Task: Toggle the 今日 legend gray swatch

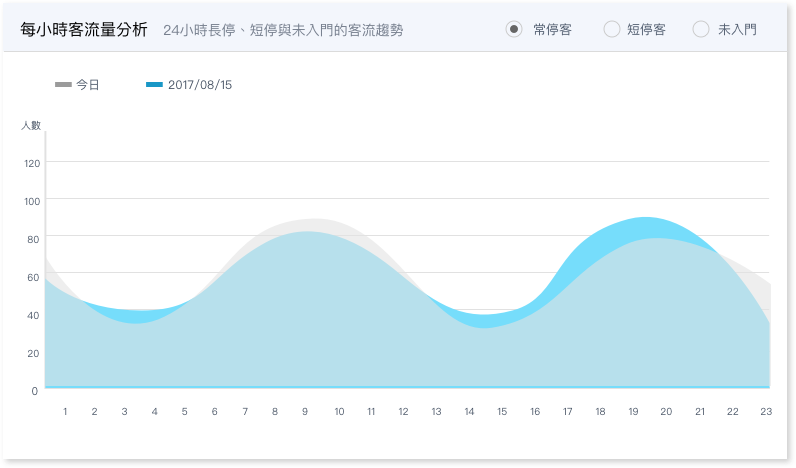Action: (63, 85)
